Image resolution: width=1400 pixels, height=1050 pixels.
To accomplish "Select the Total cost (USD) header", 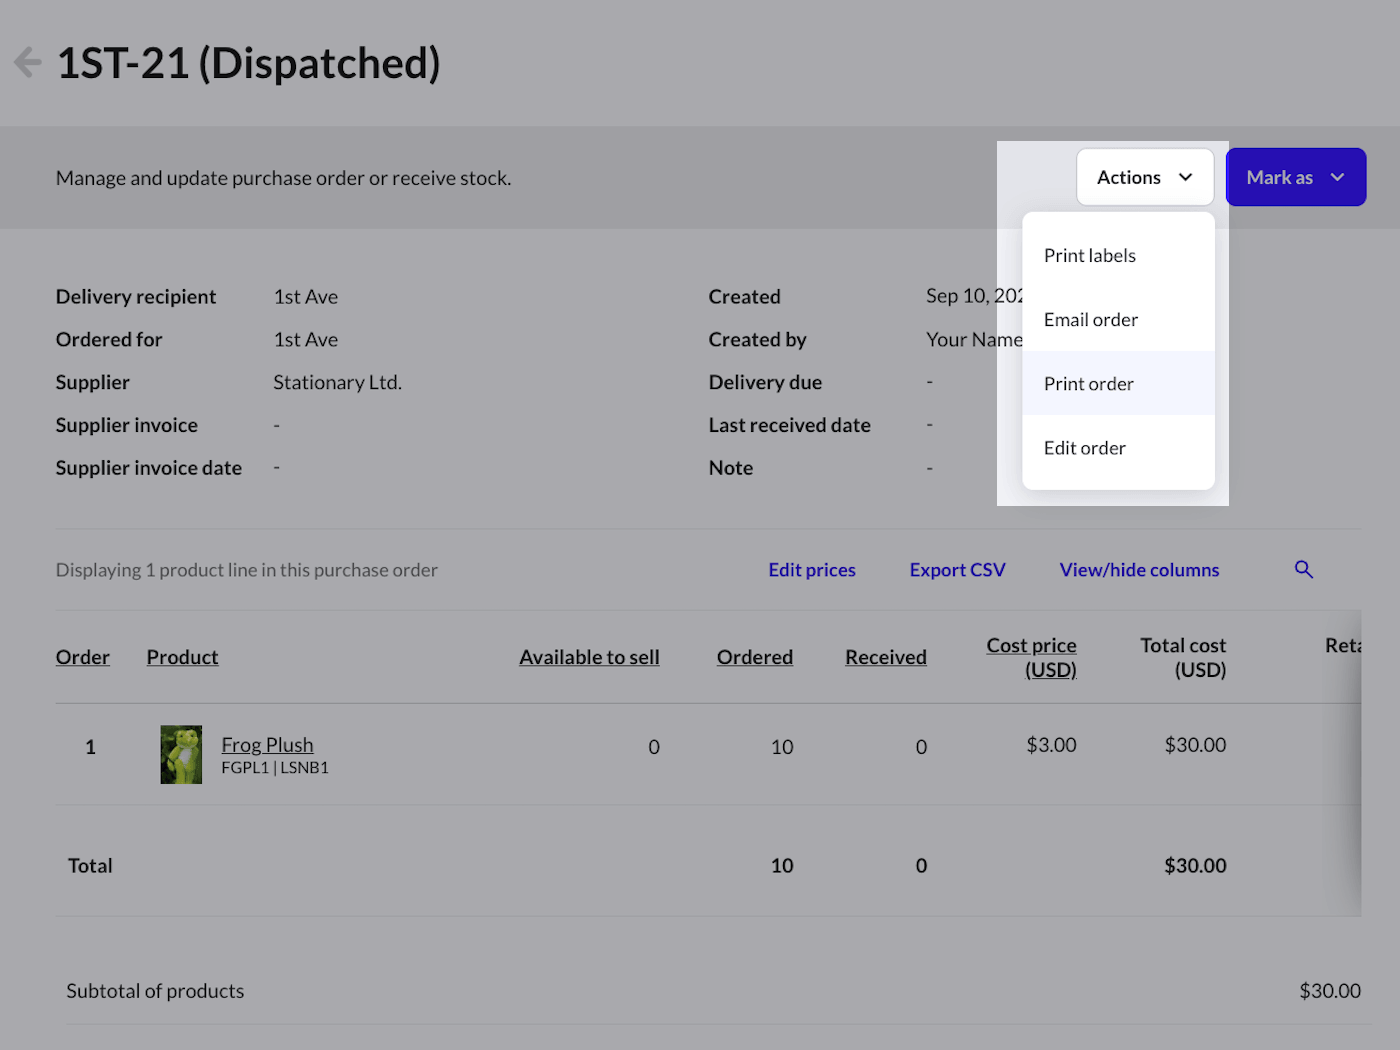I will point(1183,657).
